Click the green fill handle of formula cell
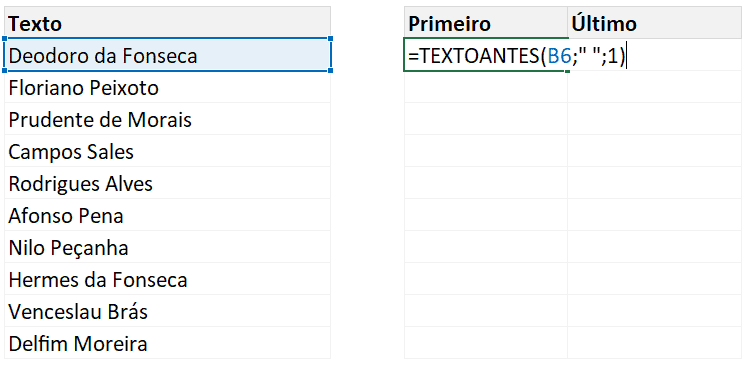This screenshot has width=746, height=365. point(567,71)
